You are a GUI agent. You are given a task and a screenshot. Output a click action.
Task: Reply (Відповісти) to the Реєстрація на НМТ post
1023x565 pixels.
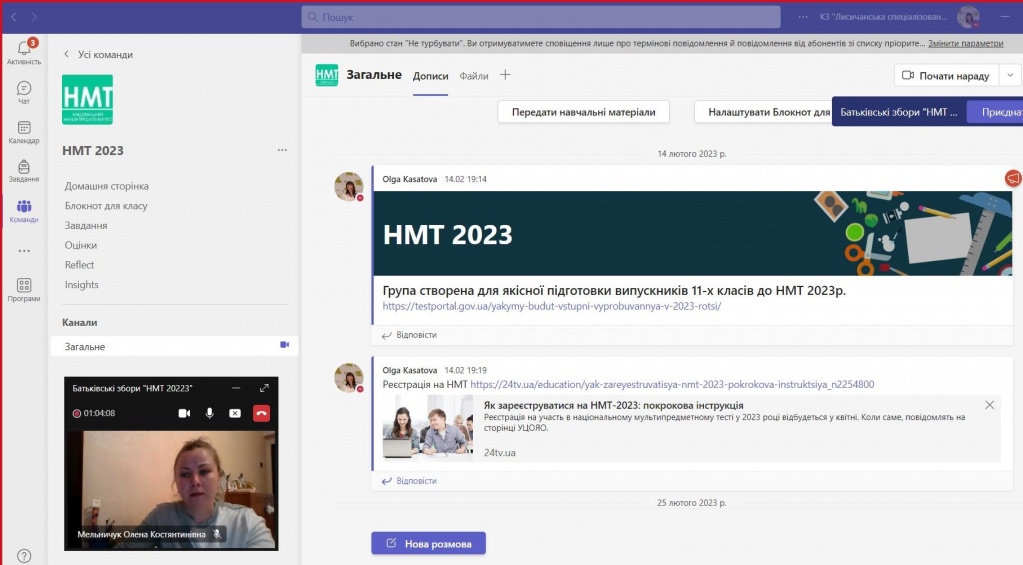click(x=409, y=481)
